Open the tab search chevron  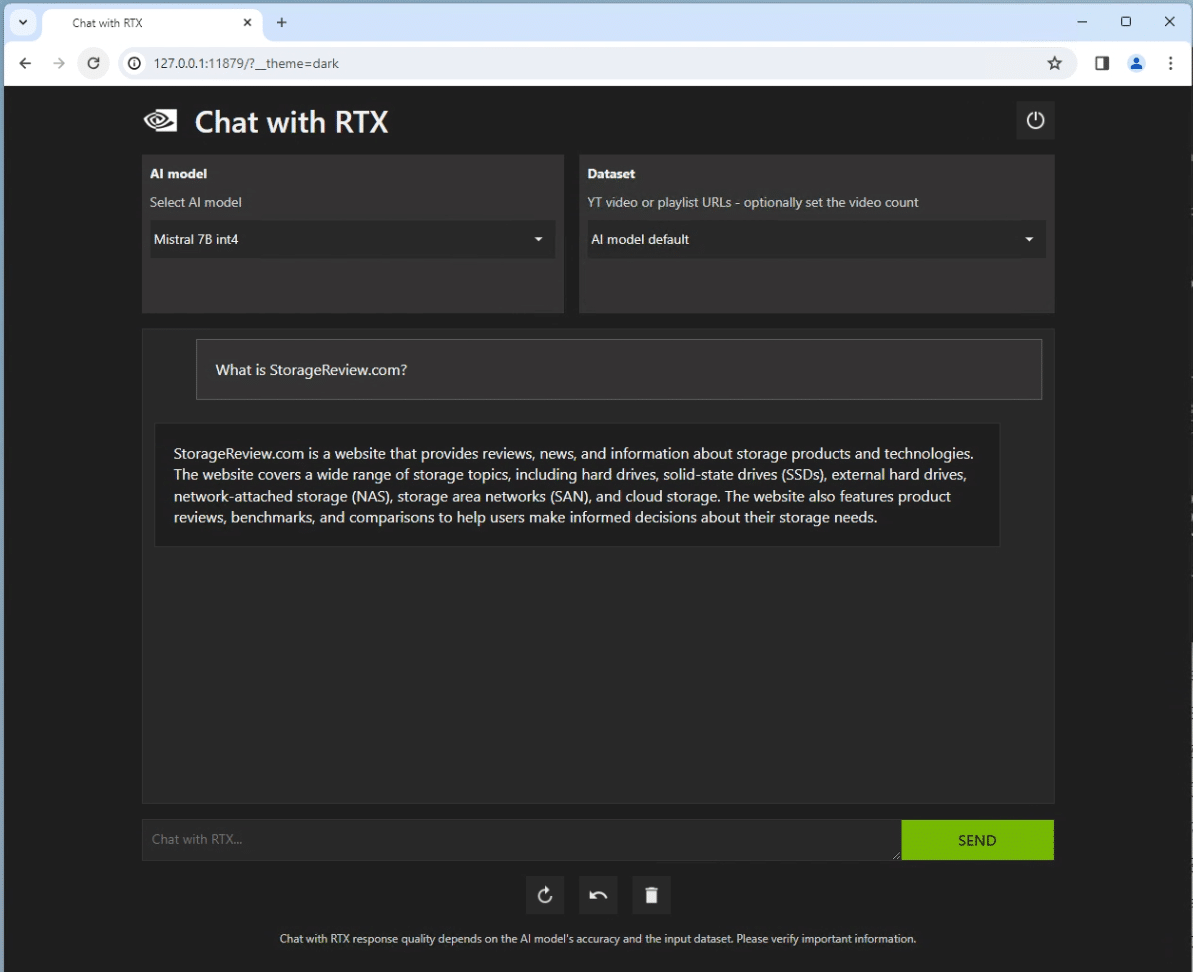tap(23, 22)
